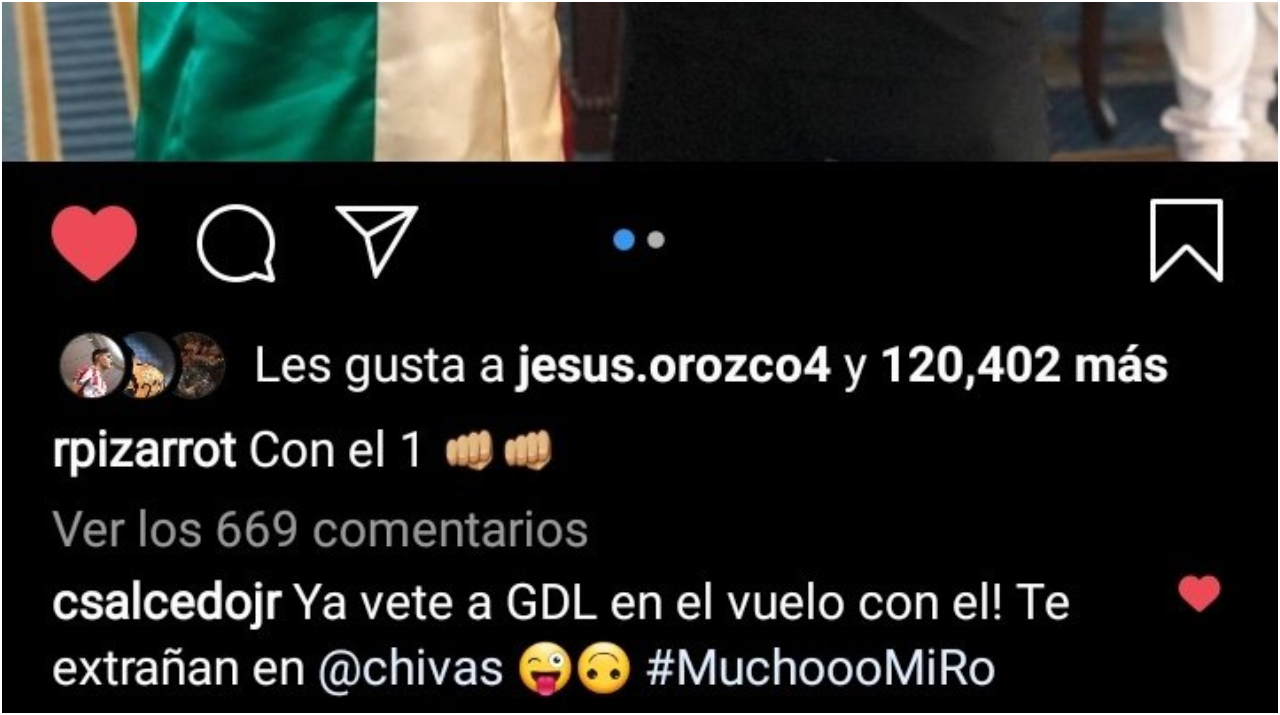The height and width of the screenshot is (715, 1280).
Task: Save the post with bookmark icon
Action: [x=1187, y=241]
